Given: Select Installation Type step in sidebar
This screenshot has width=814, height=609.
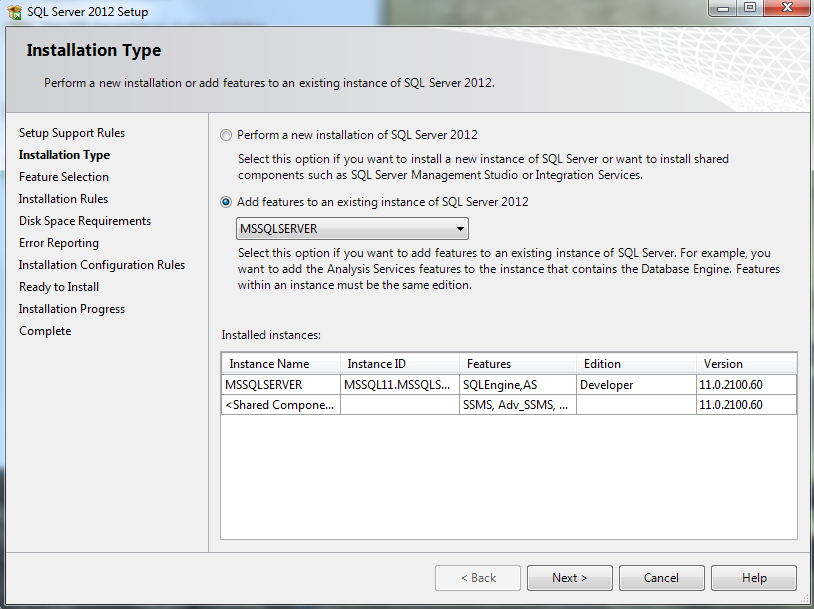Looking at the screenshot, I should pos(64,155).
